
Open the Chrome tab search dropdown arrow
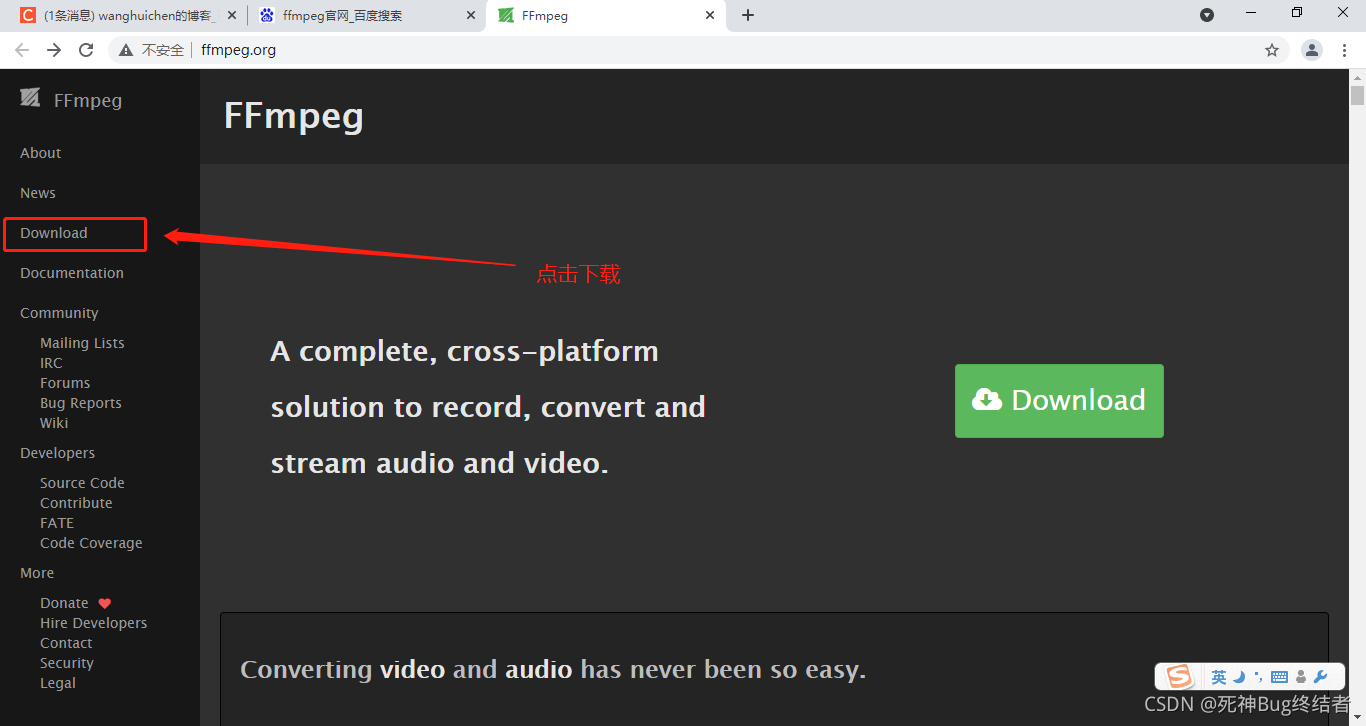click(1207, 15)
